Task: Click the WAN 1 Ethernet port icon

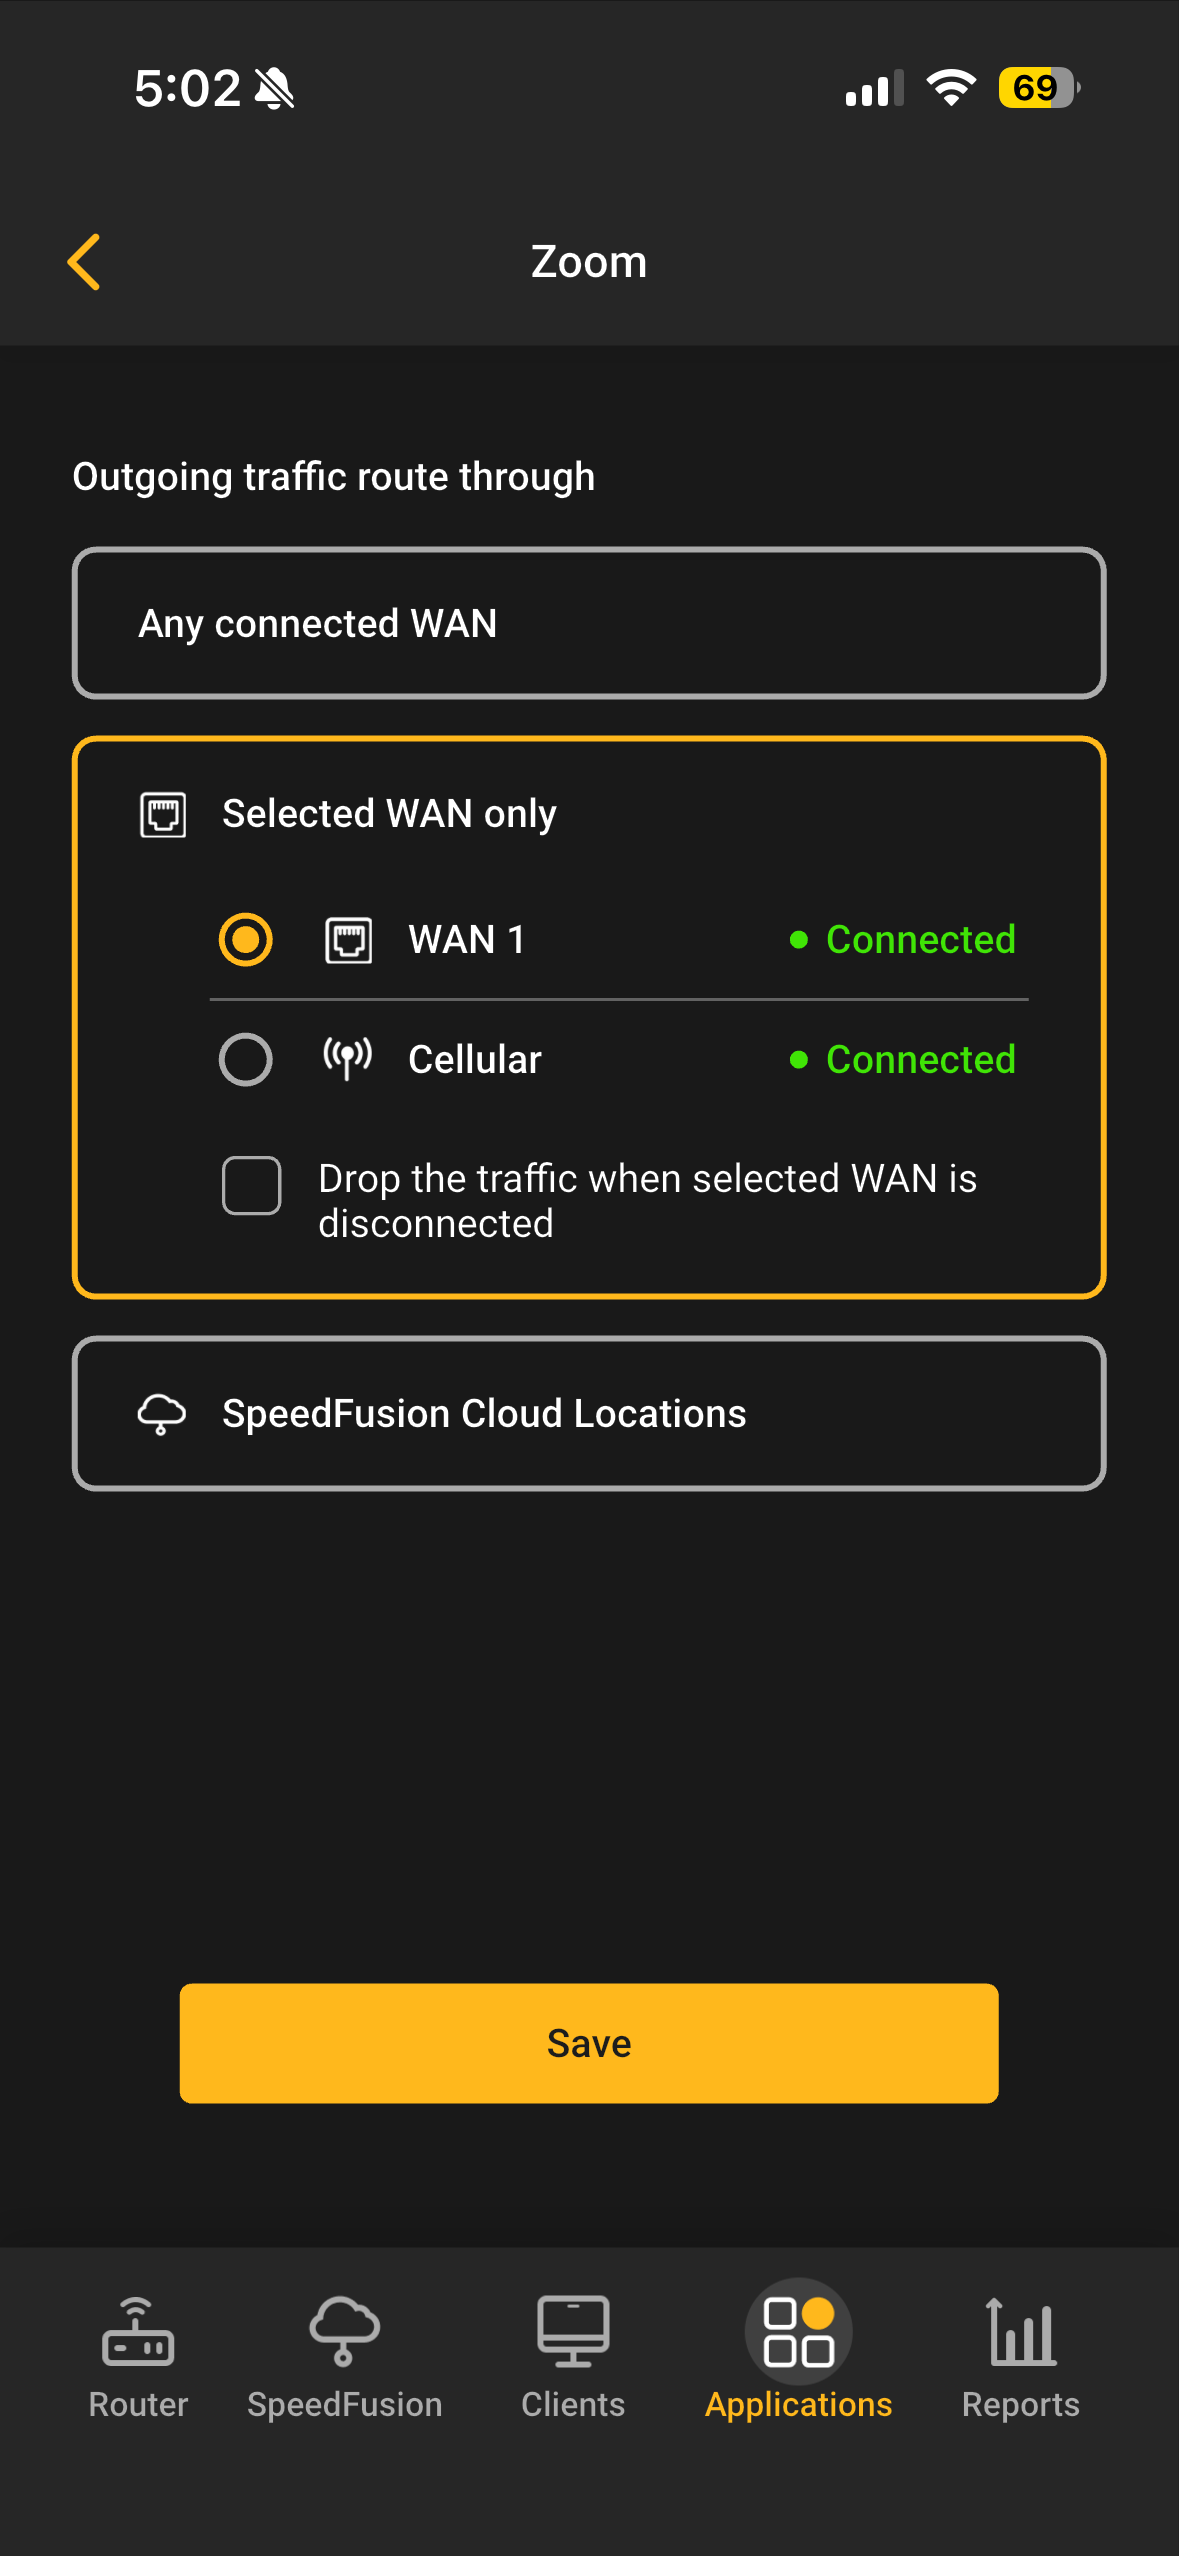Action: click(348, 941)
